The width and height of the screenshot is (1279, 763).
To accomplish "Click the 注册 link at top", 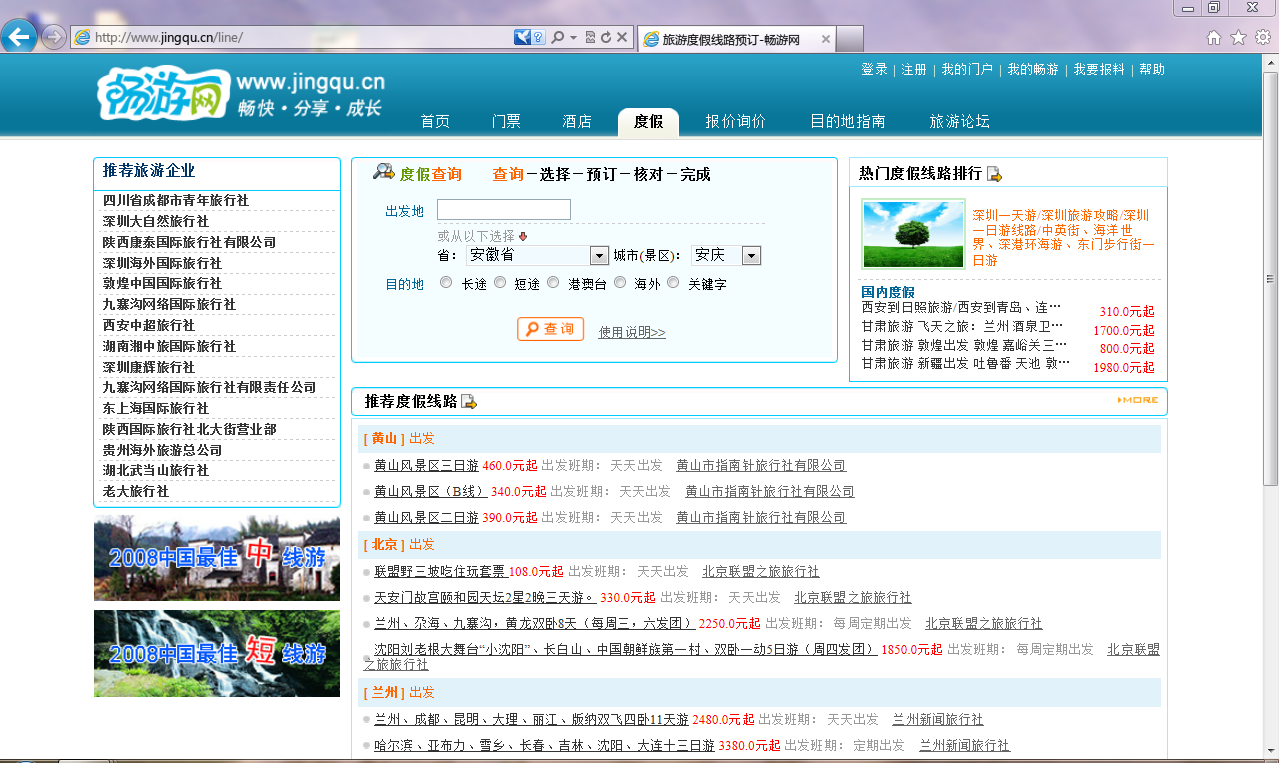I will [914, 69].
